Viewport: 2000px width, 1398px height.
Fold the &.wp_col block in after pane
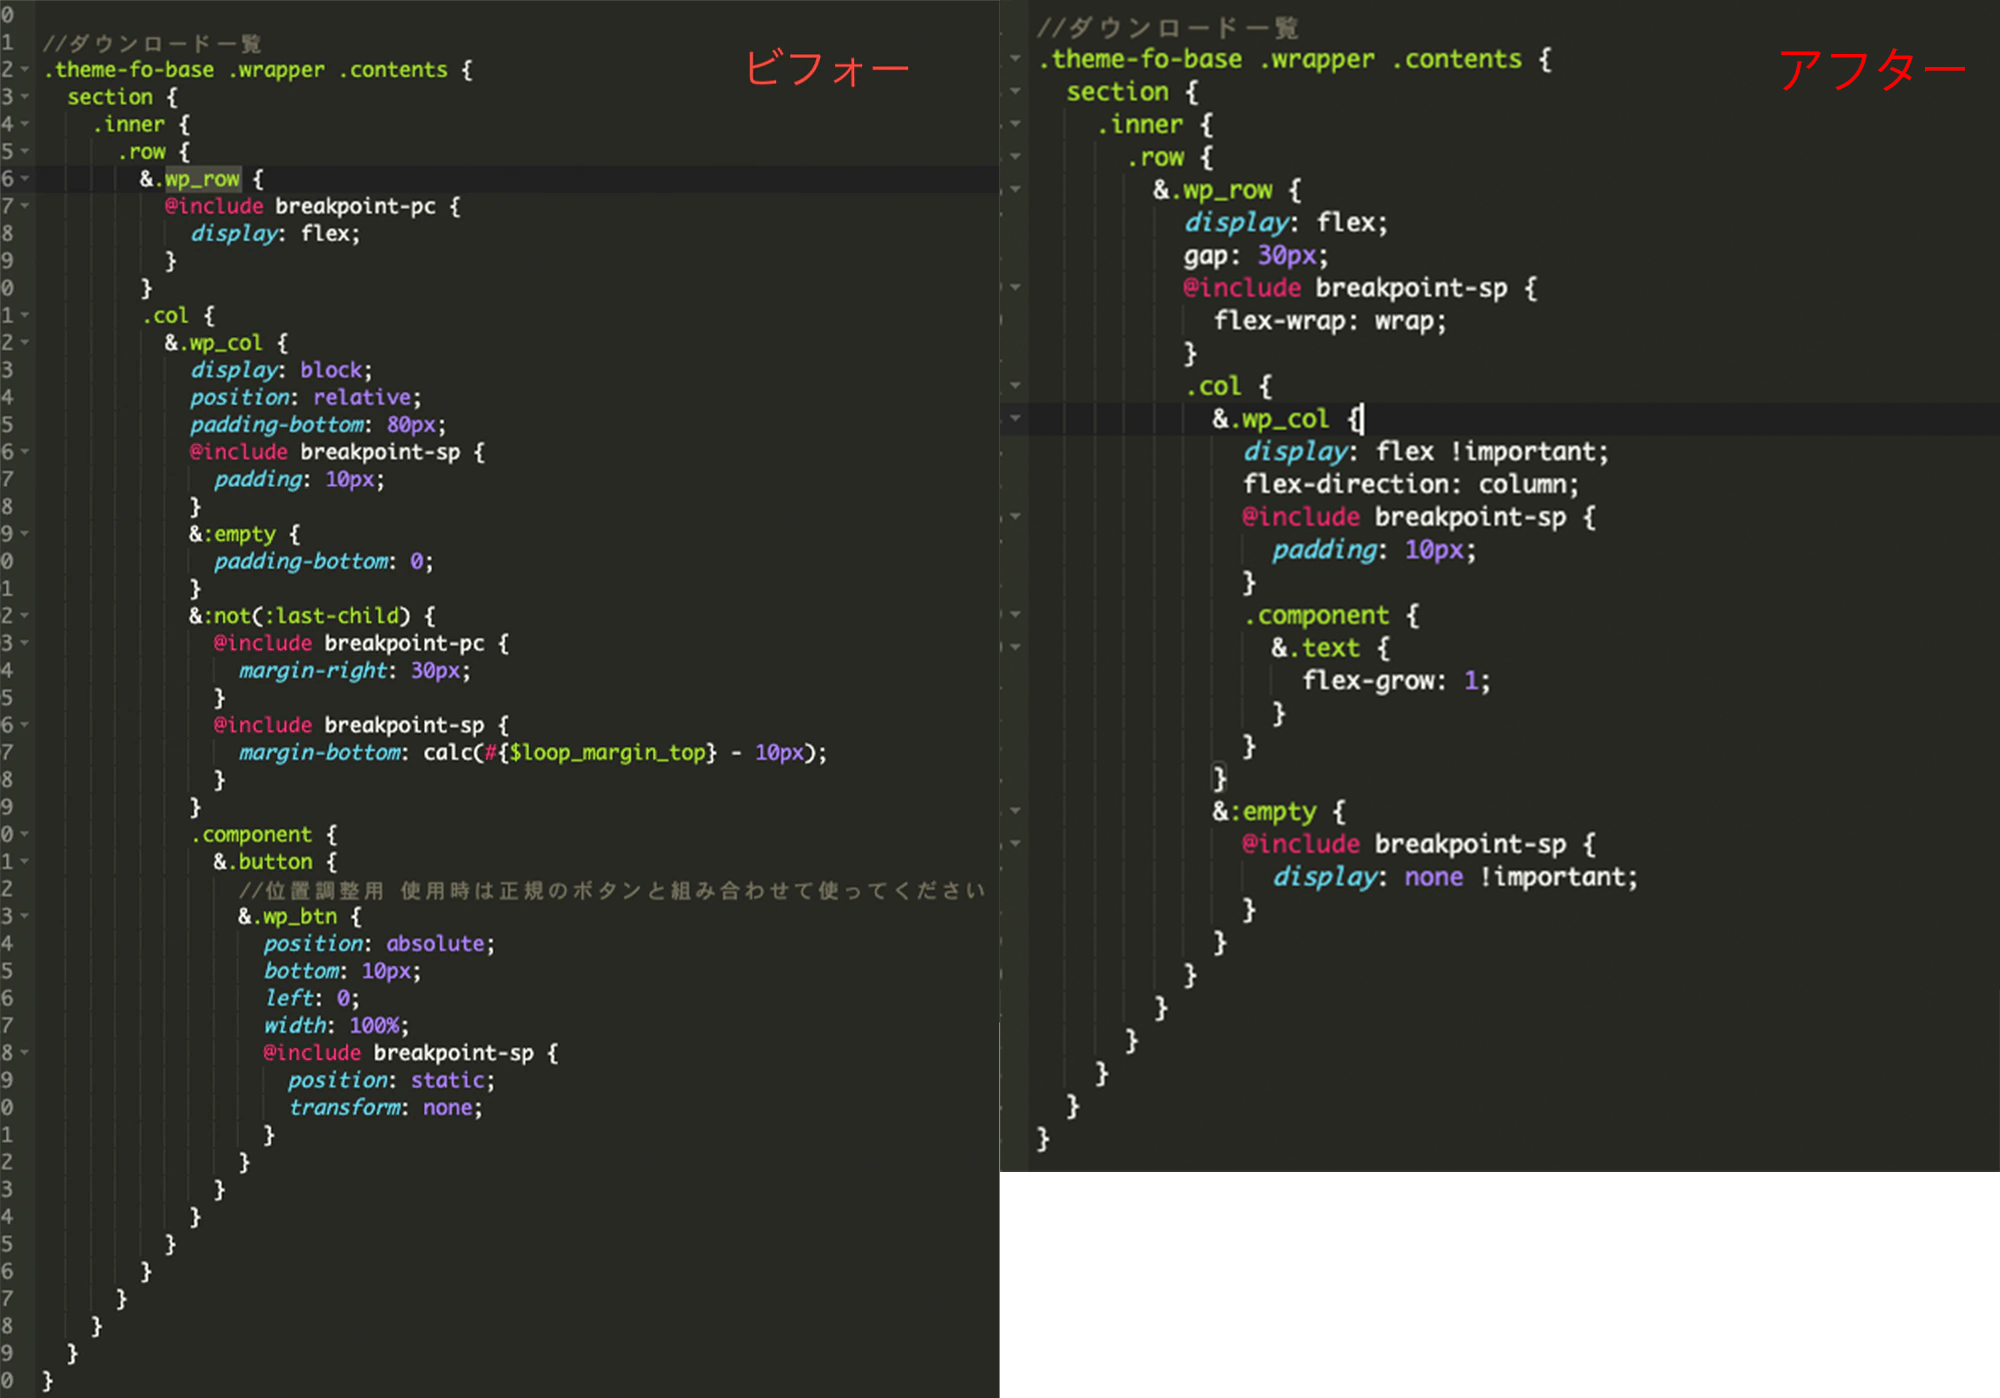1015,418
